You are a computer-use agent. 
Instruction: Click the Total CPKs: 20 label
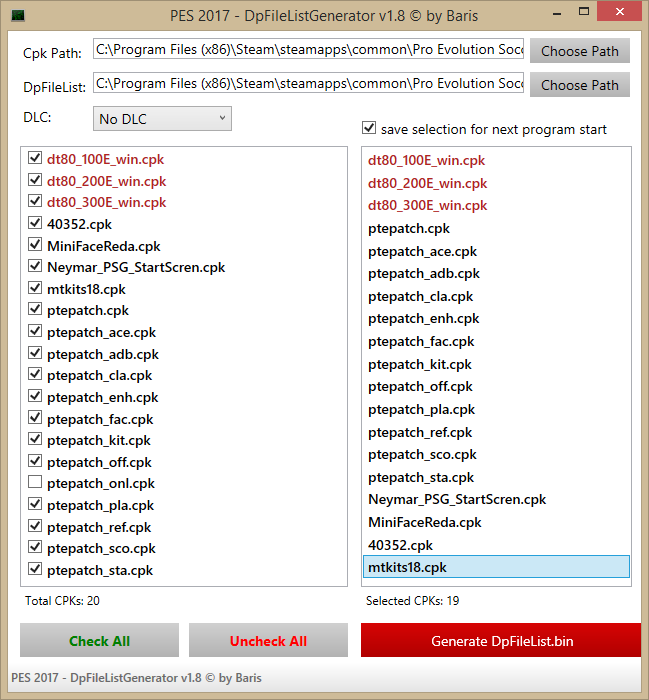point(62,601)
